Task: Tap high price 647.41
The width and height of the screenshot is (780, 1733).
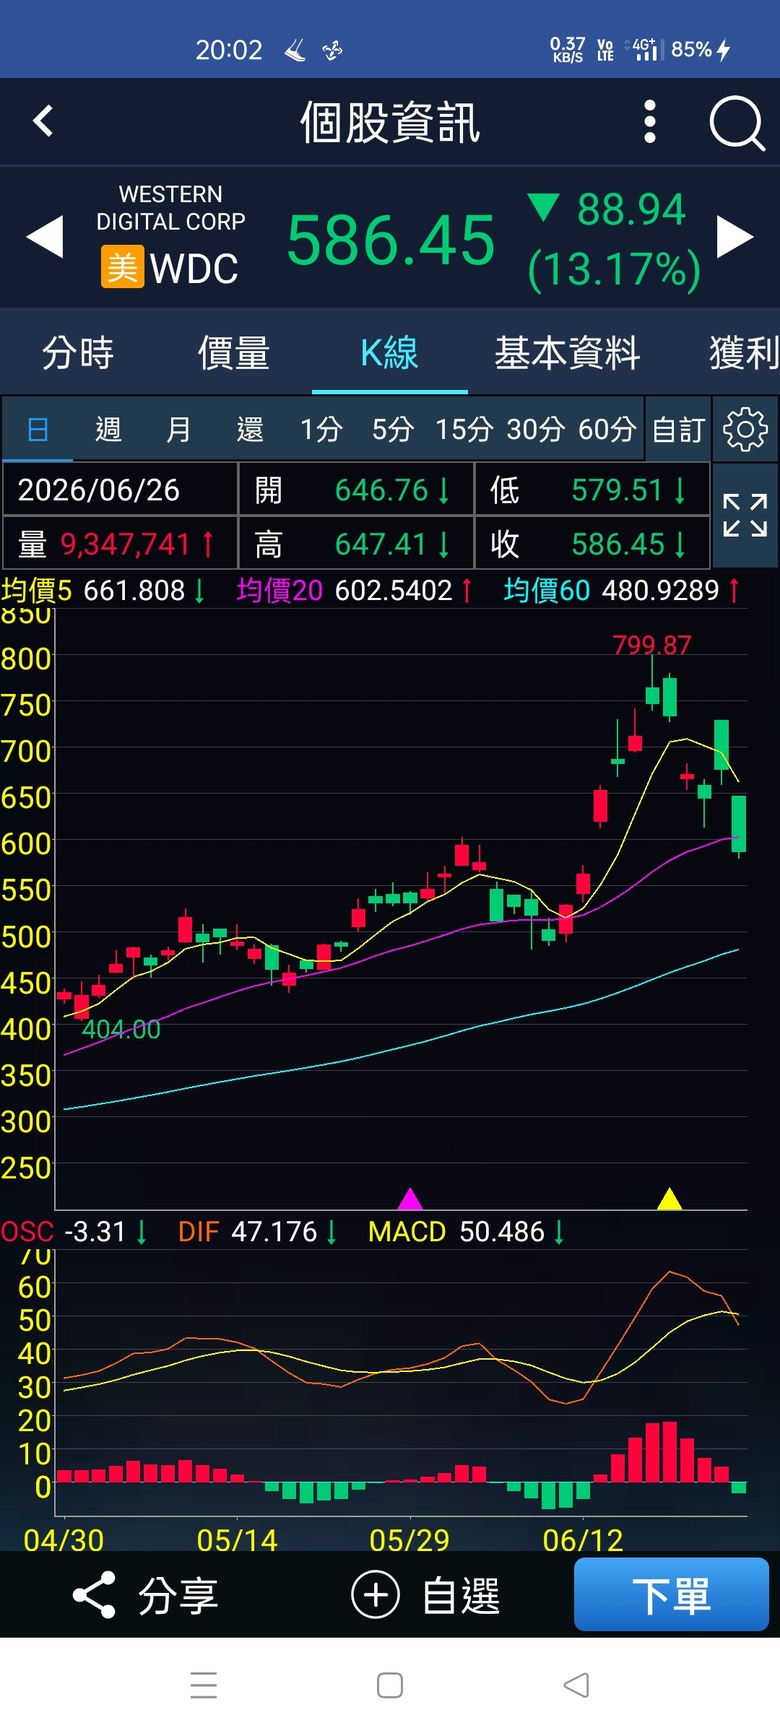Action: pyautogui.click(x=381, y=544)
